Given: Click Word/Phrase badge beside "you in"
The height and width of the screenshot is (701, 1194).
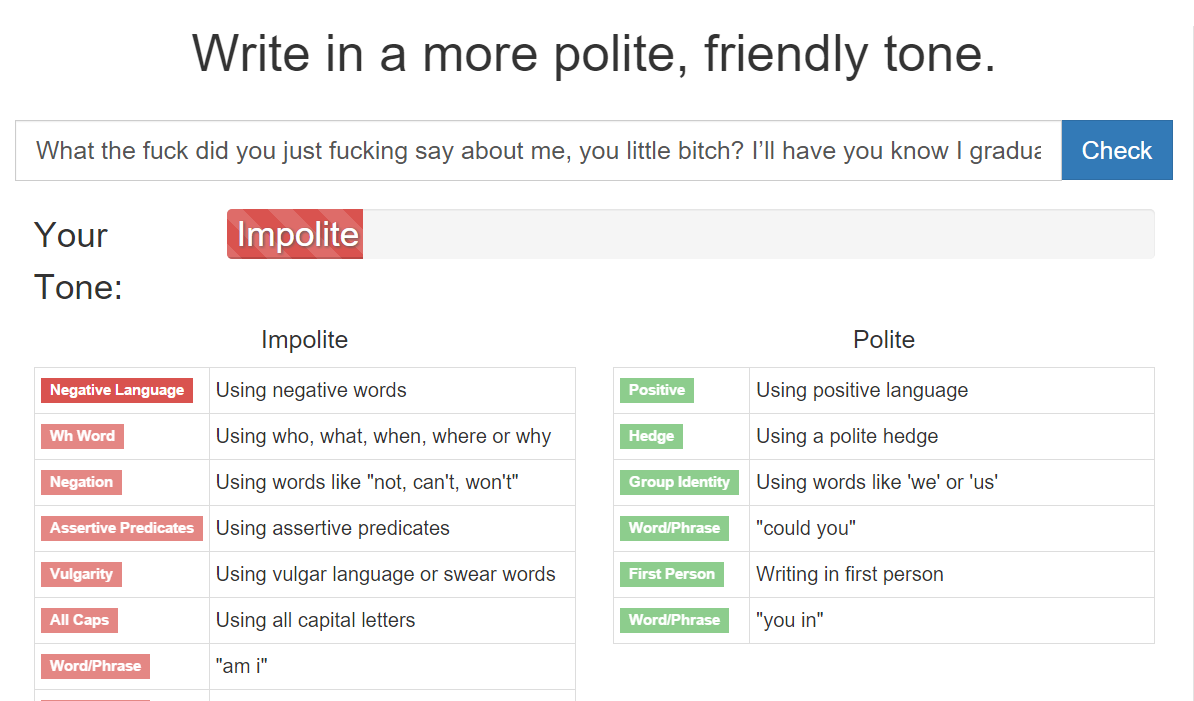Looking at the screenshot, I should click(x=674, y=620).
